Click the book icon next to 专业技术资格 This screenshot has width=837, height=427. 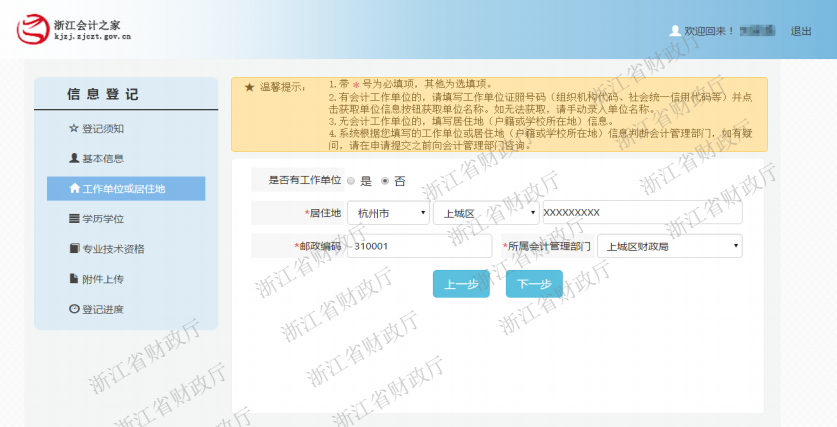click(x=73, y=249)
